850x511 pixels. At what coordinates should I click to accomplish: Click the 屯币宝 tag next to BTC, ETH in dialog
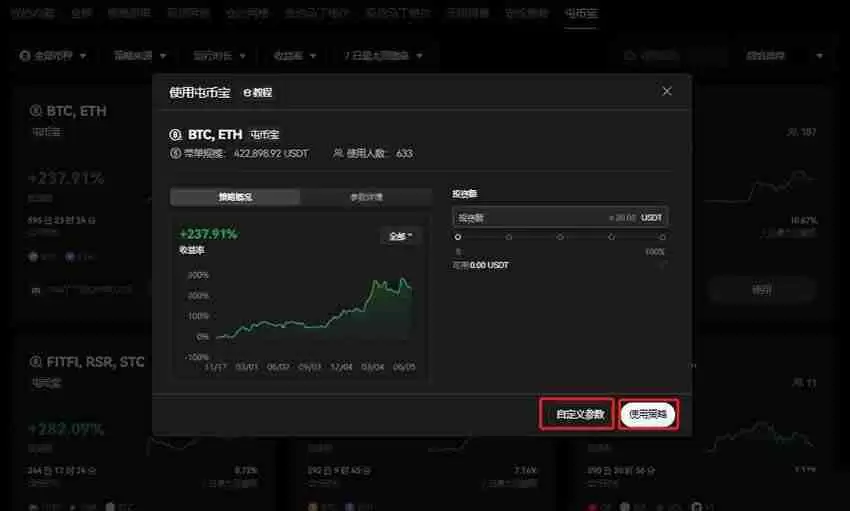point(264,134)
